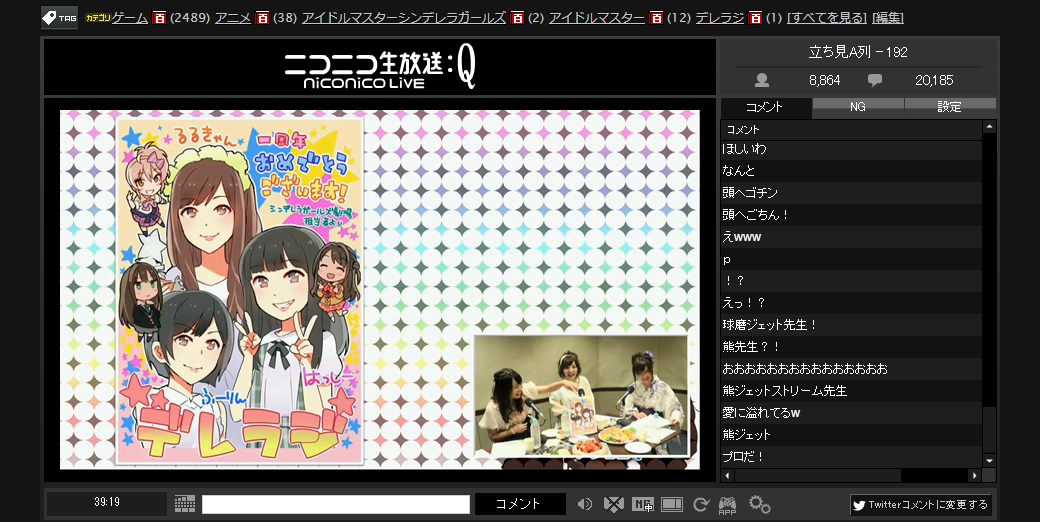This screenshot has width=1040, height=522.
Task: Open the デレラジ tag link
Action: (x=720, y=18)
